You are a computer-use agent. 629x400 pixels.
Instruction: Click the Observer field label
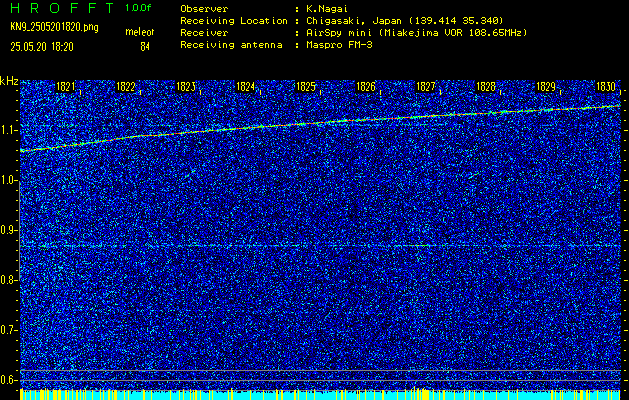[x=204, y=9]
